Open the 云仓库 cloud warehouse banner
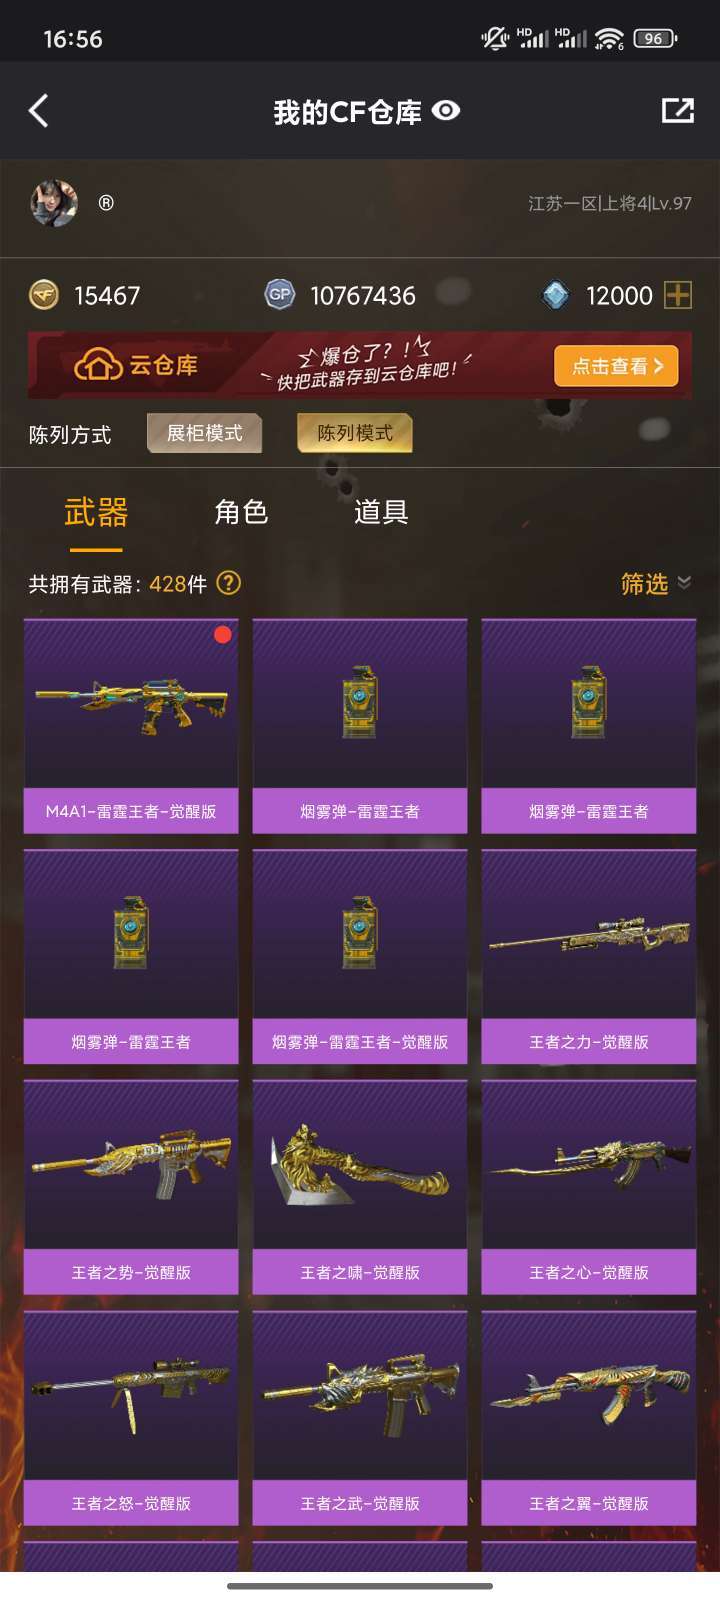 click(x=360, y=365)
